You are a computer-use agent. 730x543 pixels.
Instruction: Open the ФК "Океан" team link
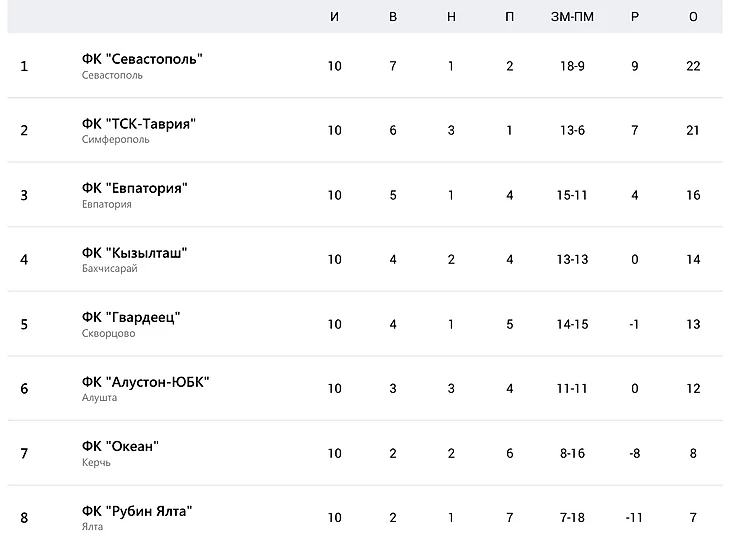point(120,446)
